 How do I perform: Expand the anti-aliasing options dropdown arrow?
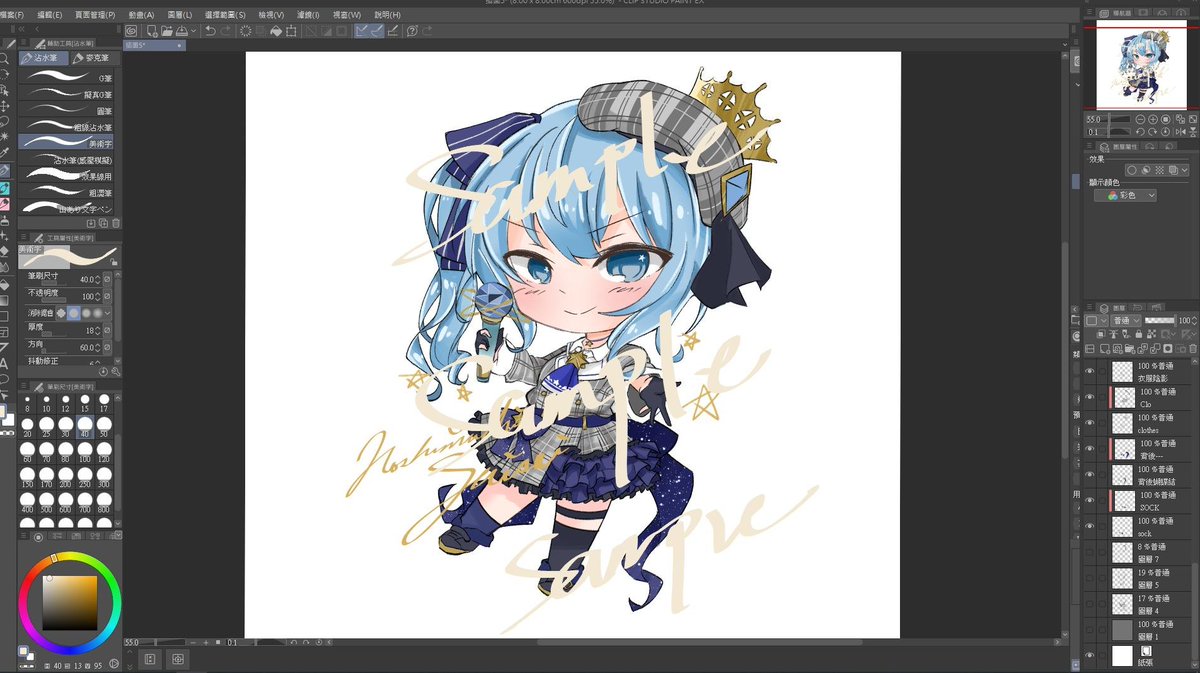tap(107, 313)
